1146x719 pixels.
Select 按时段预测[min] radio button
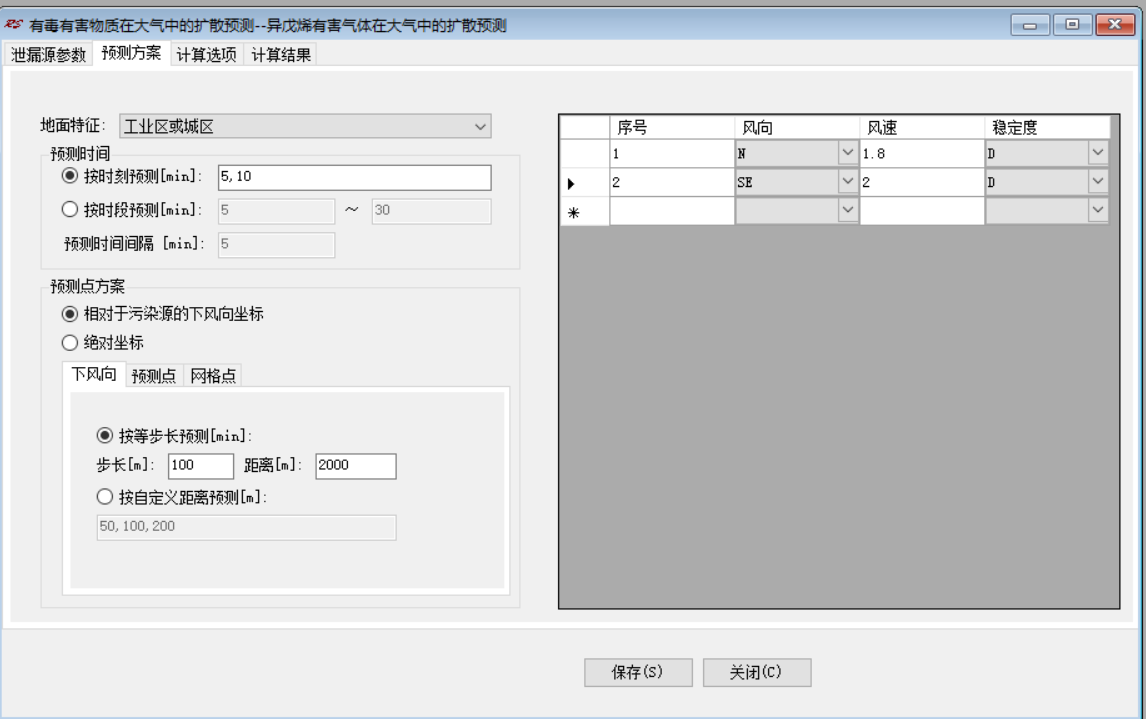(x=70, y=210)
